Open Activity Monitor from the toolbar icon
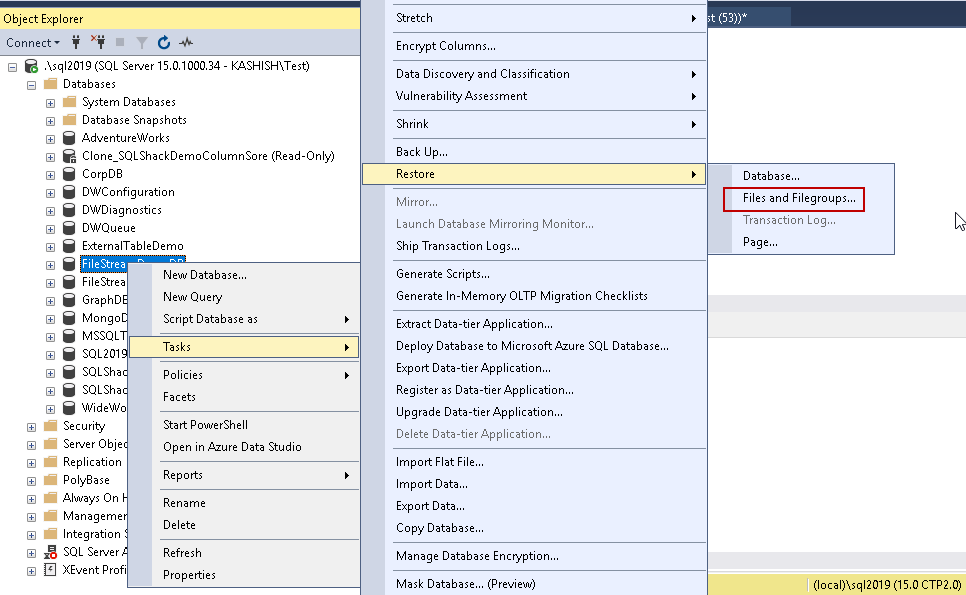 pyautogui.click(x=186, y=42)
